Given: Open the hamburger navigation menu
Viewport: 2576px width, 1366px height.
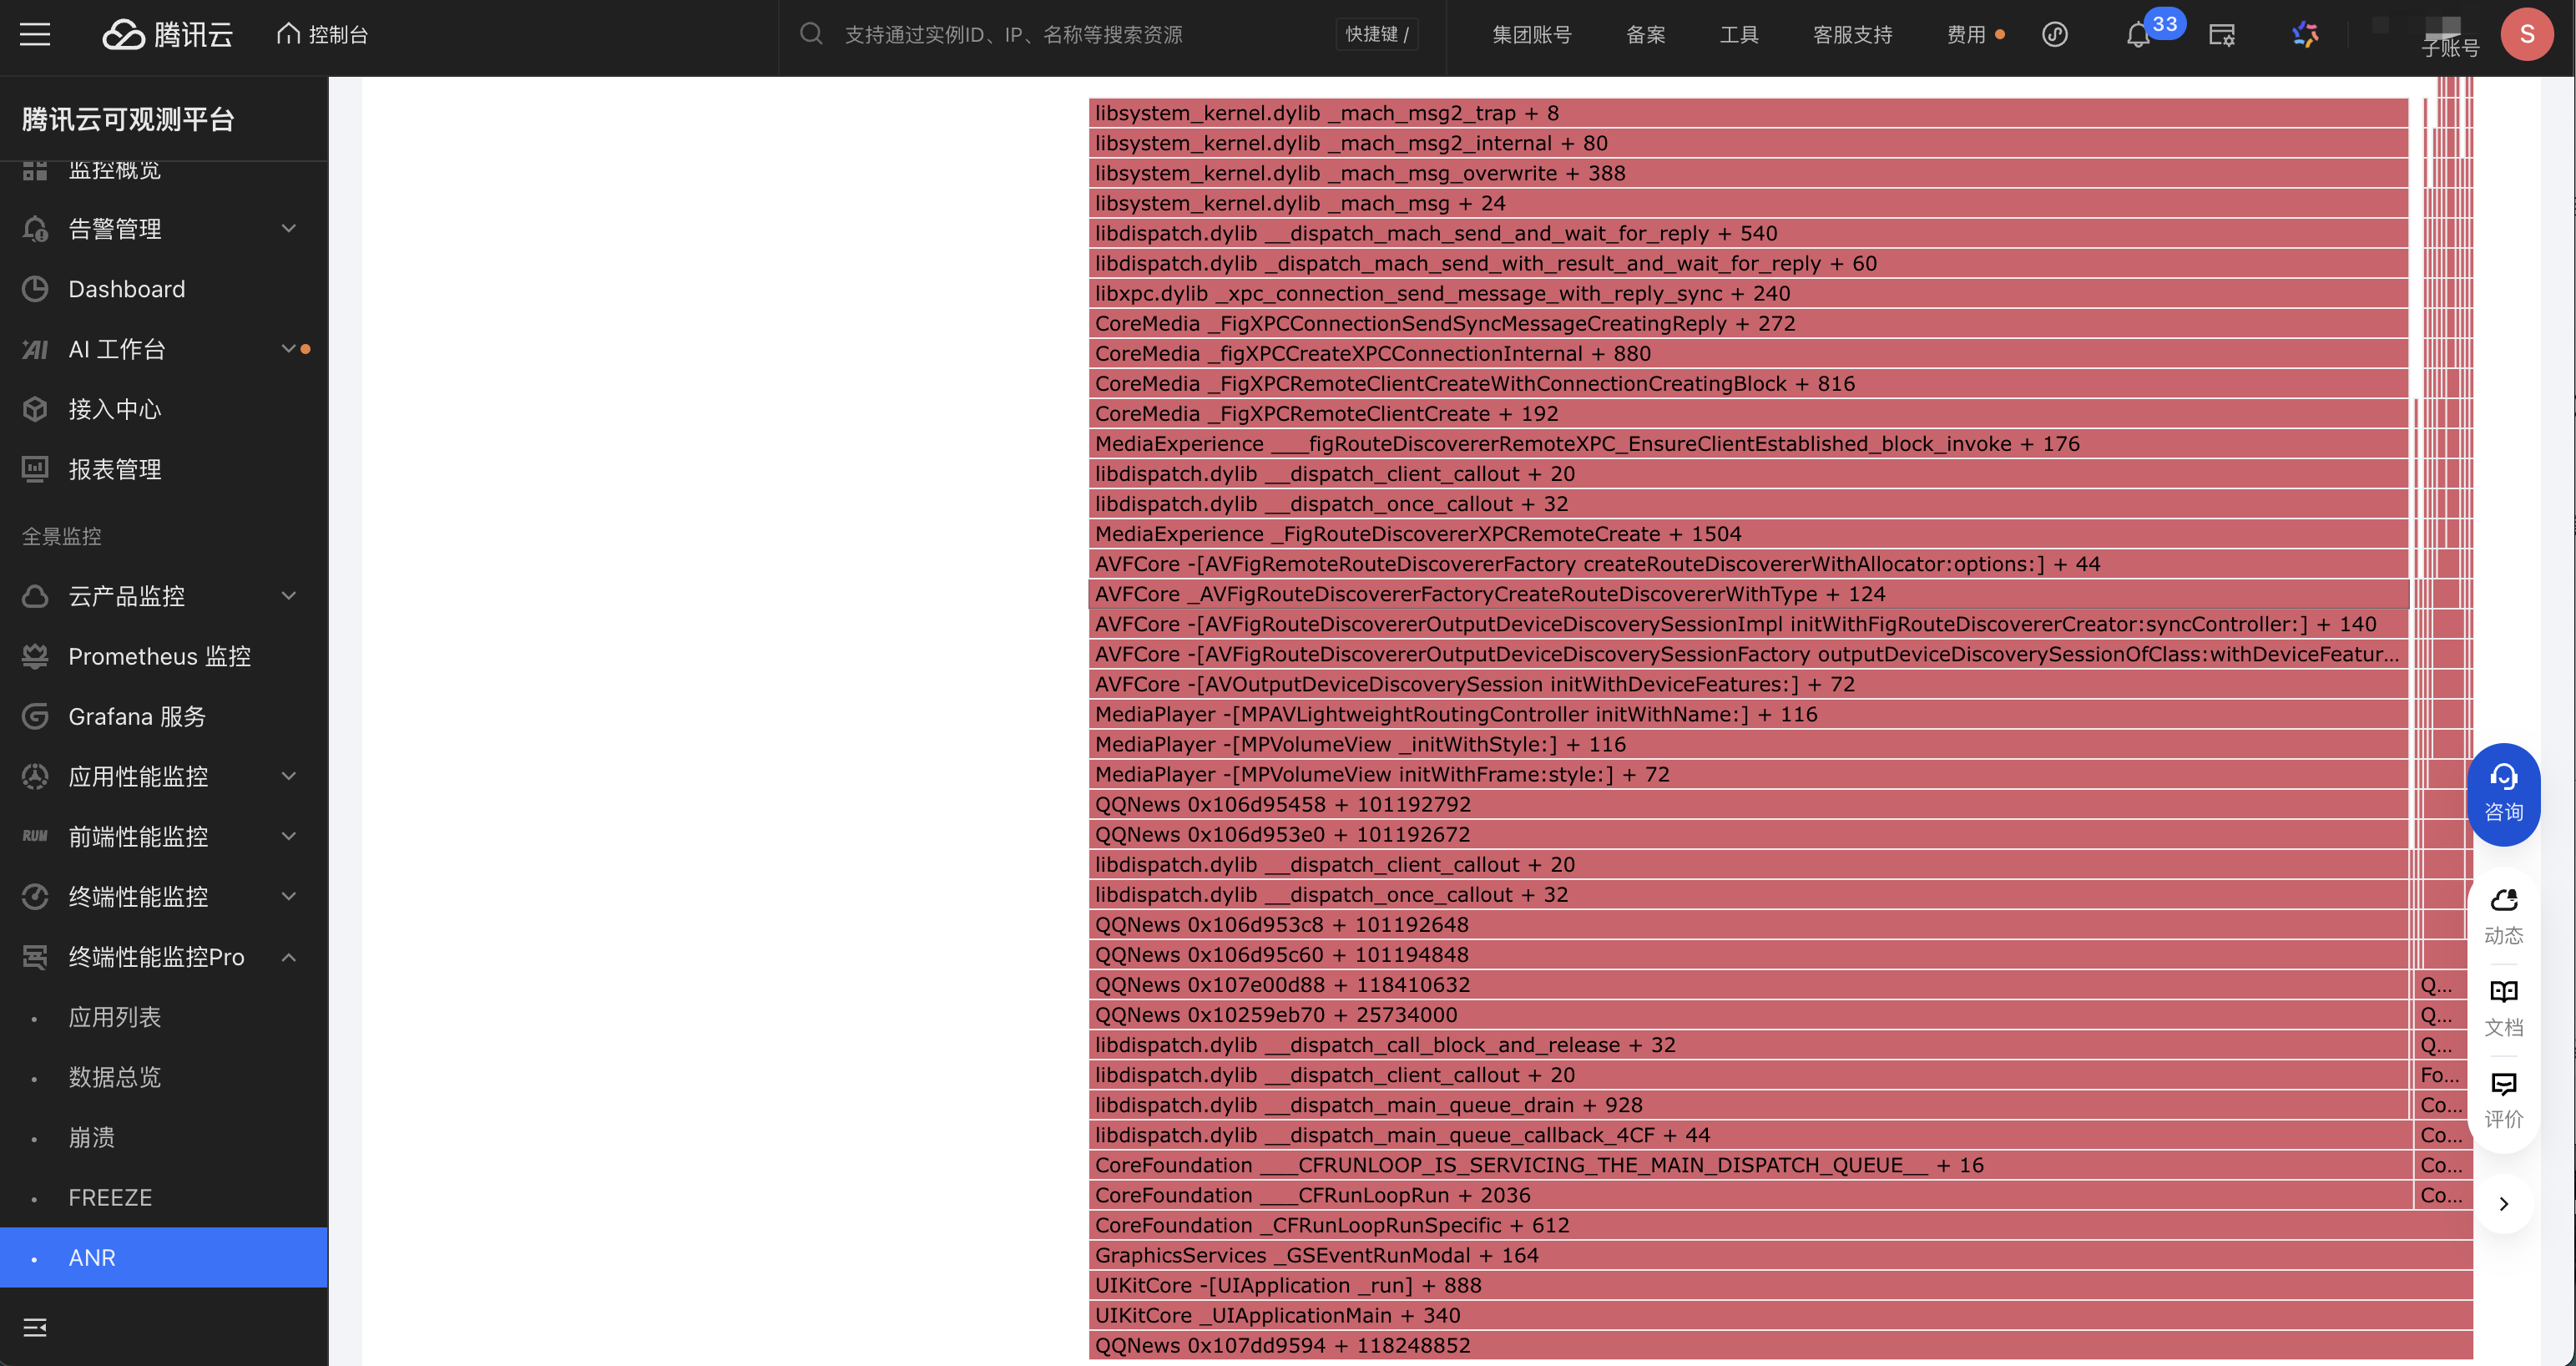Looking at the screenshot, I should click(x=35, y=35).
